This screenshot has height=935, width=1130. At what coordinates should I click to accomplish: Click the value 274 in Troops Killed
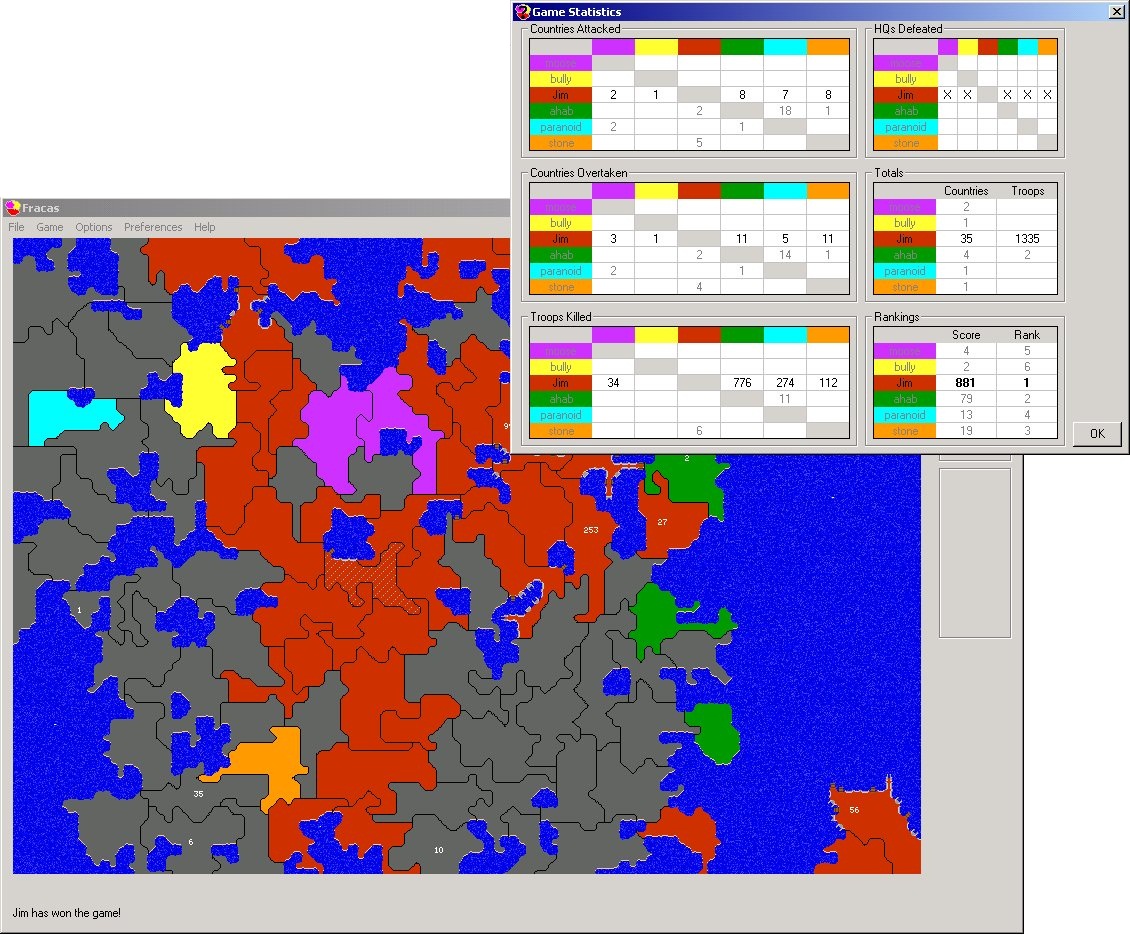785,383
